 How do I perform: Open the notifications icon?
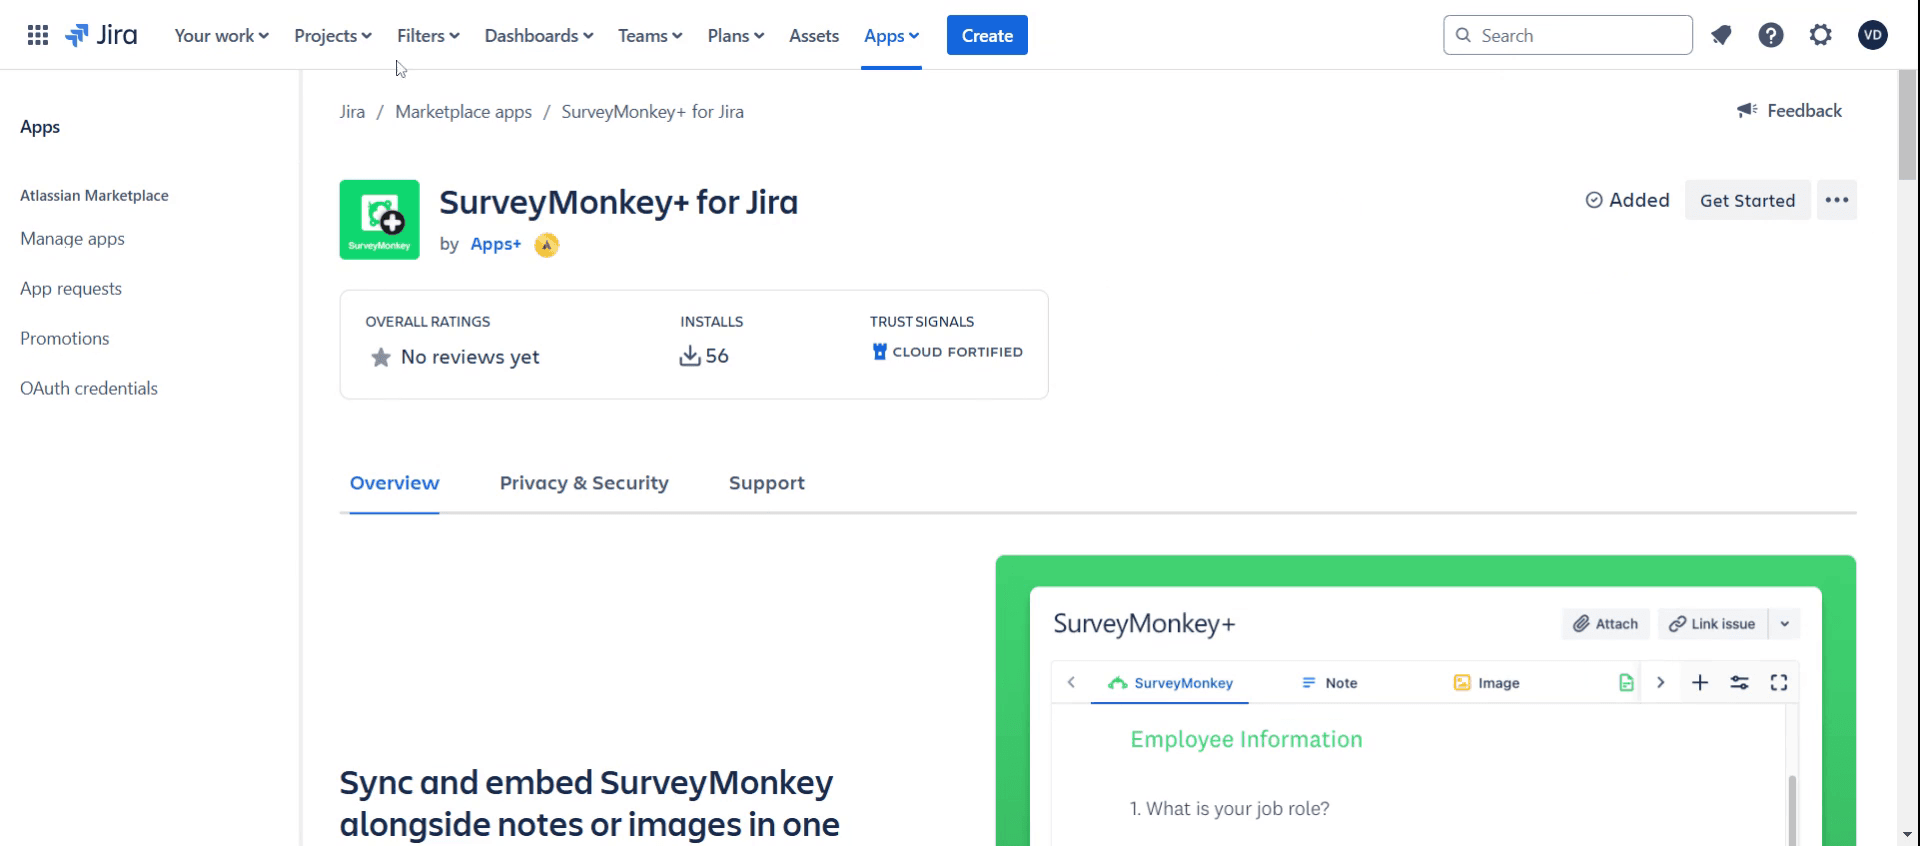coord(1721,35)
